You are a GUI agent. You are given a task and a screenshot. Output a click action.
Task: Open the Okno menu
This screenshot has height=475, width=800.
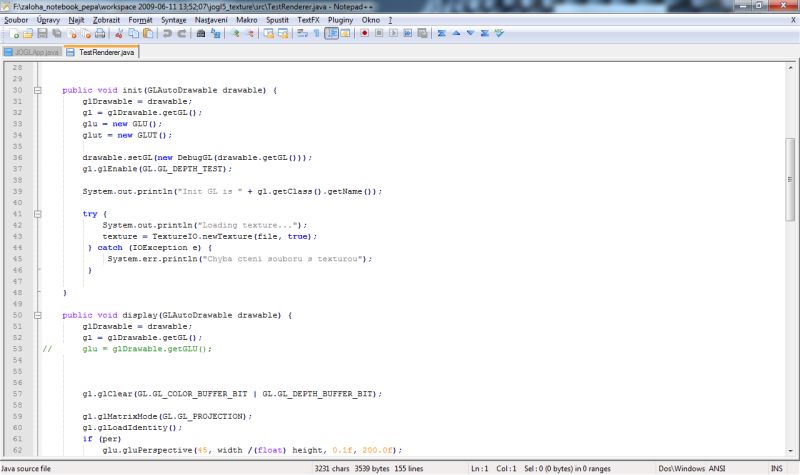(370, 20)
